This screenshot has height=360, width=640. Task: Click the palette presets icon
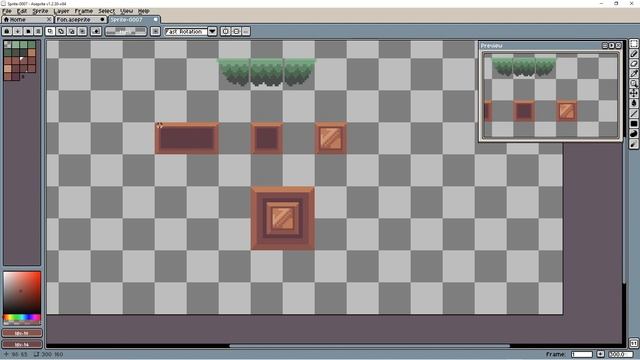coord(28,31)
